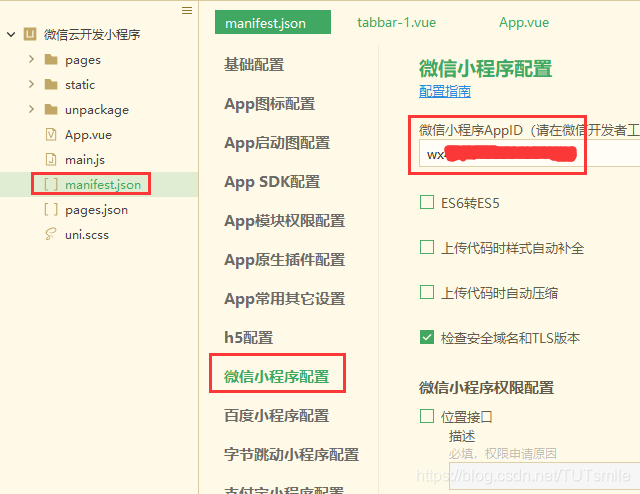Open the App模块权限配置 section
This screenshot has height=494, width=640.
tap(285, 221)
